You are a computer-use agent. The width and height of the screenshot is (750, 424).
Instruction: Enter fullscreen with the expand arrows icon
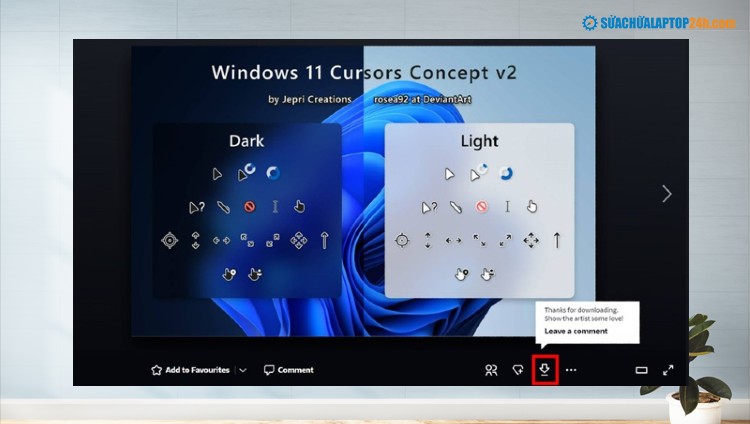668,370
